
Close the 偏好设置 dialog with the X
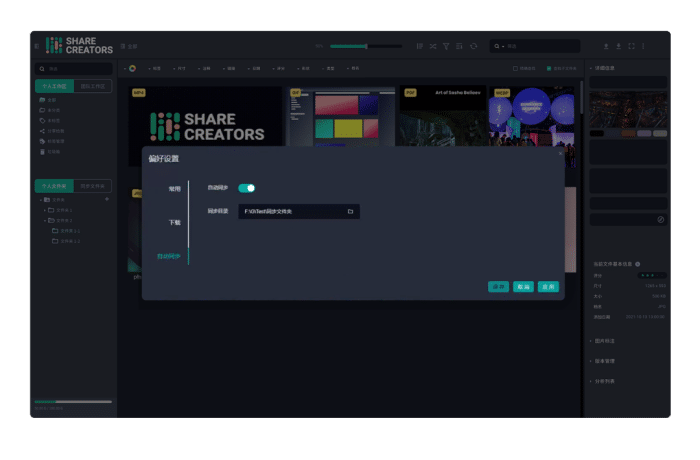[x=561, y=154]
